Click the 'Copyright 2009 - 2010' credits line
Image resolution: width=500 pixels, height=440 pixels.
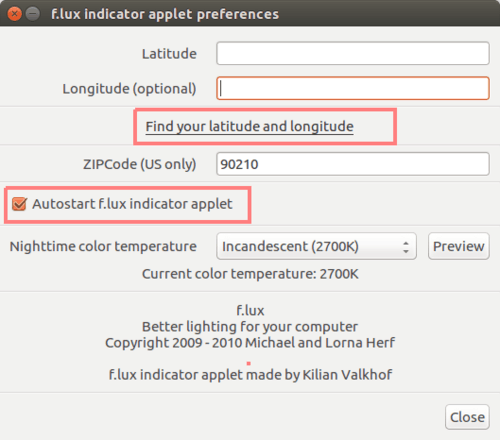[x=250, y=343]
